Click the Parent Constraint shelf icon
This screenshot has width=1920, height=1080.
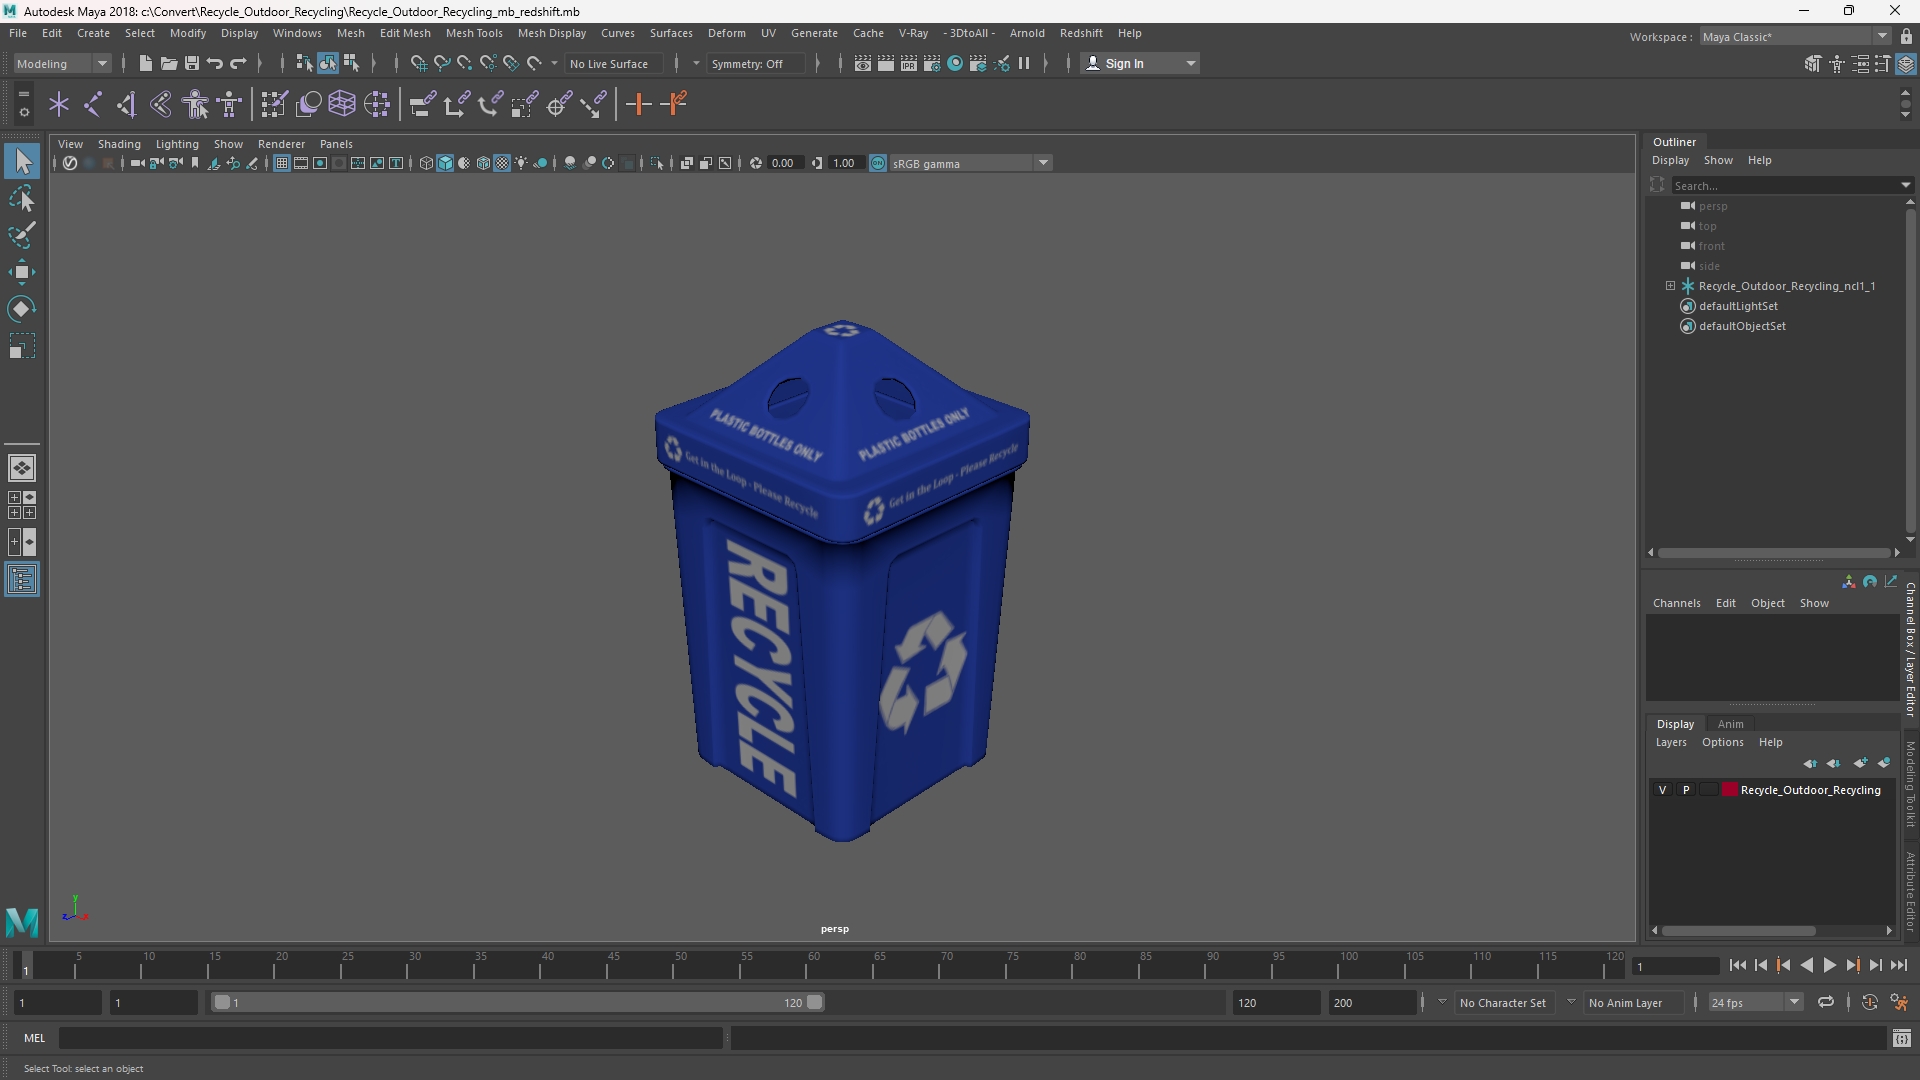[422, 104]
